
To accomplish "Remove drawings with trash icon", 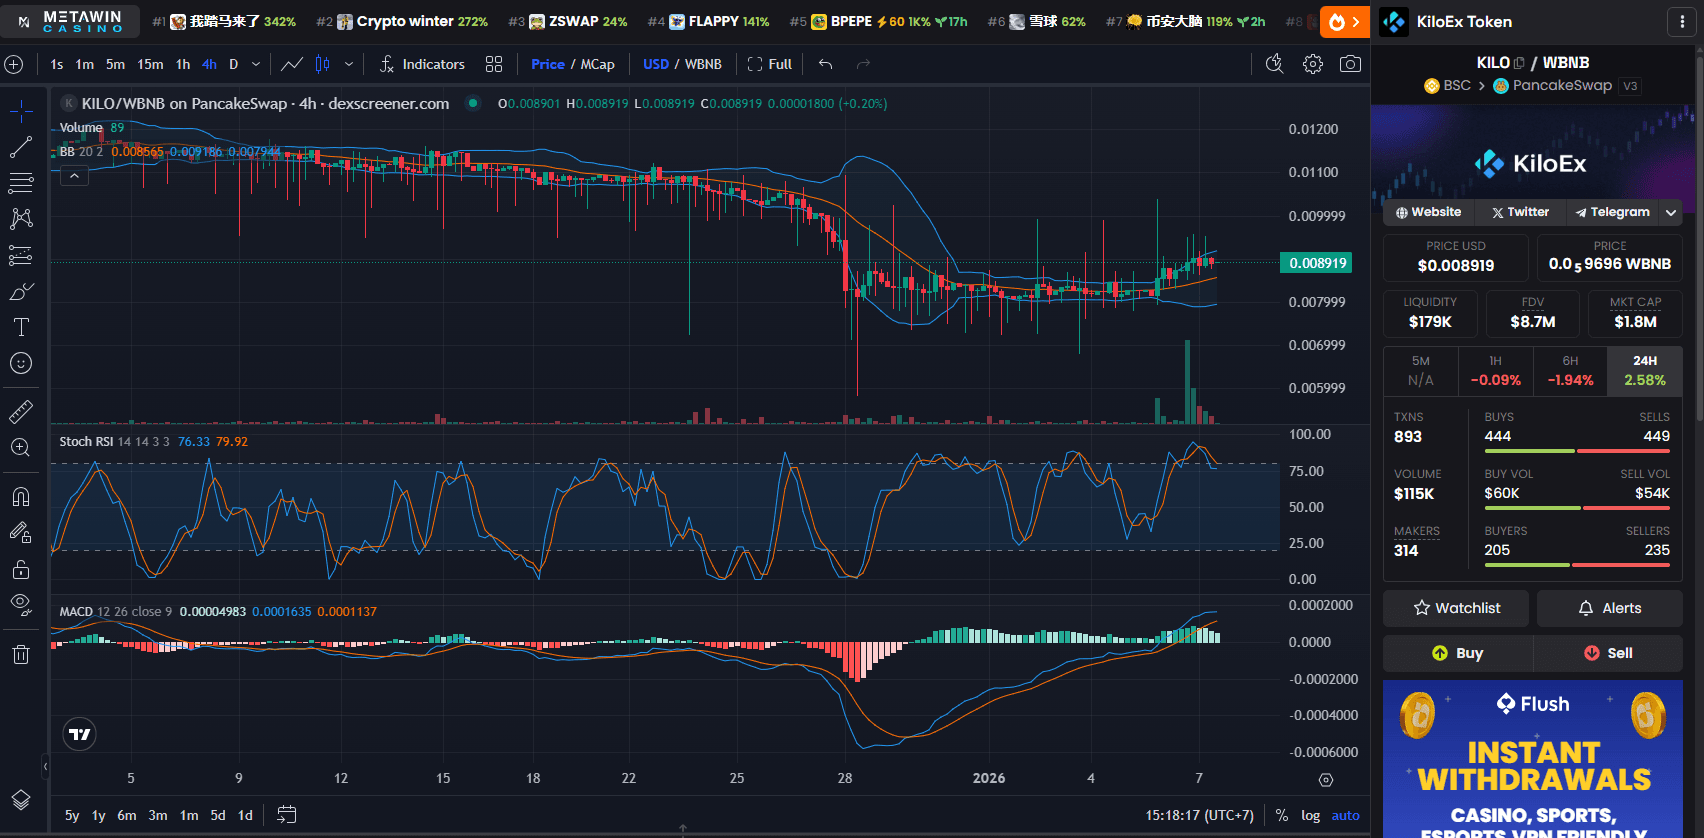I will 21,654.
